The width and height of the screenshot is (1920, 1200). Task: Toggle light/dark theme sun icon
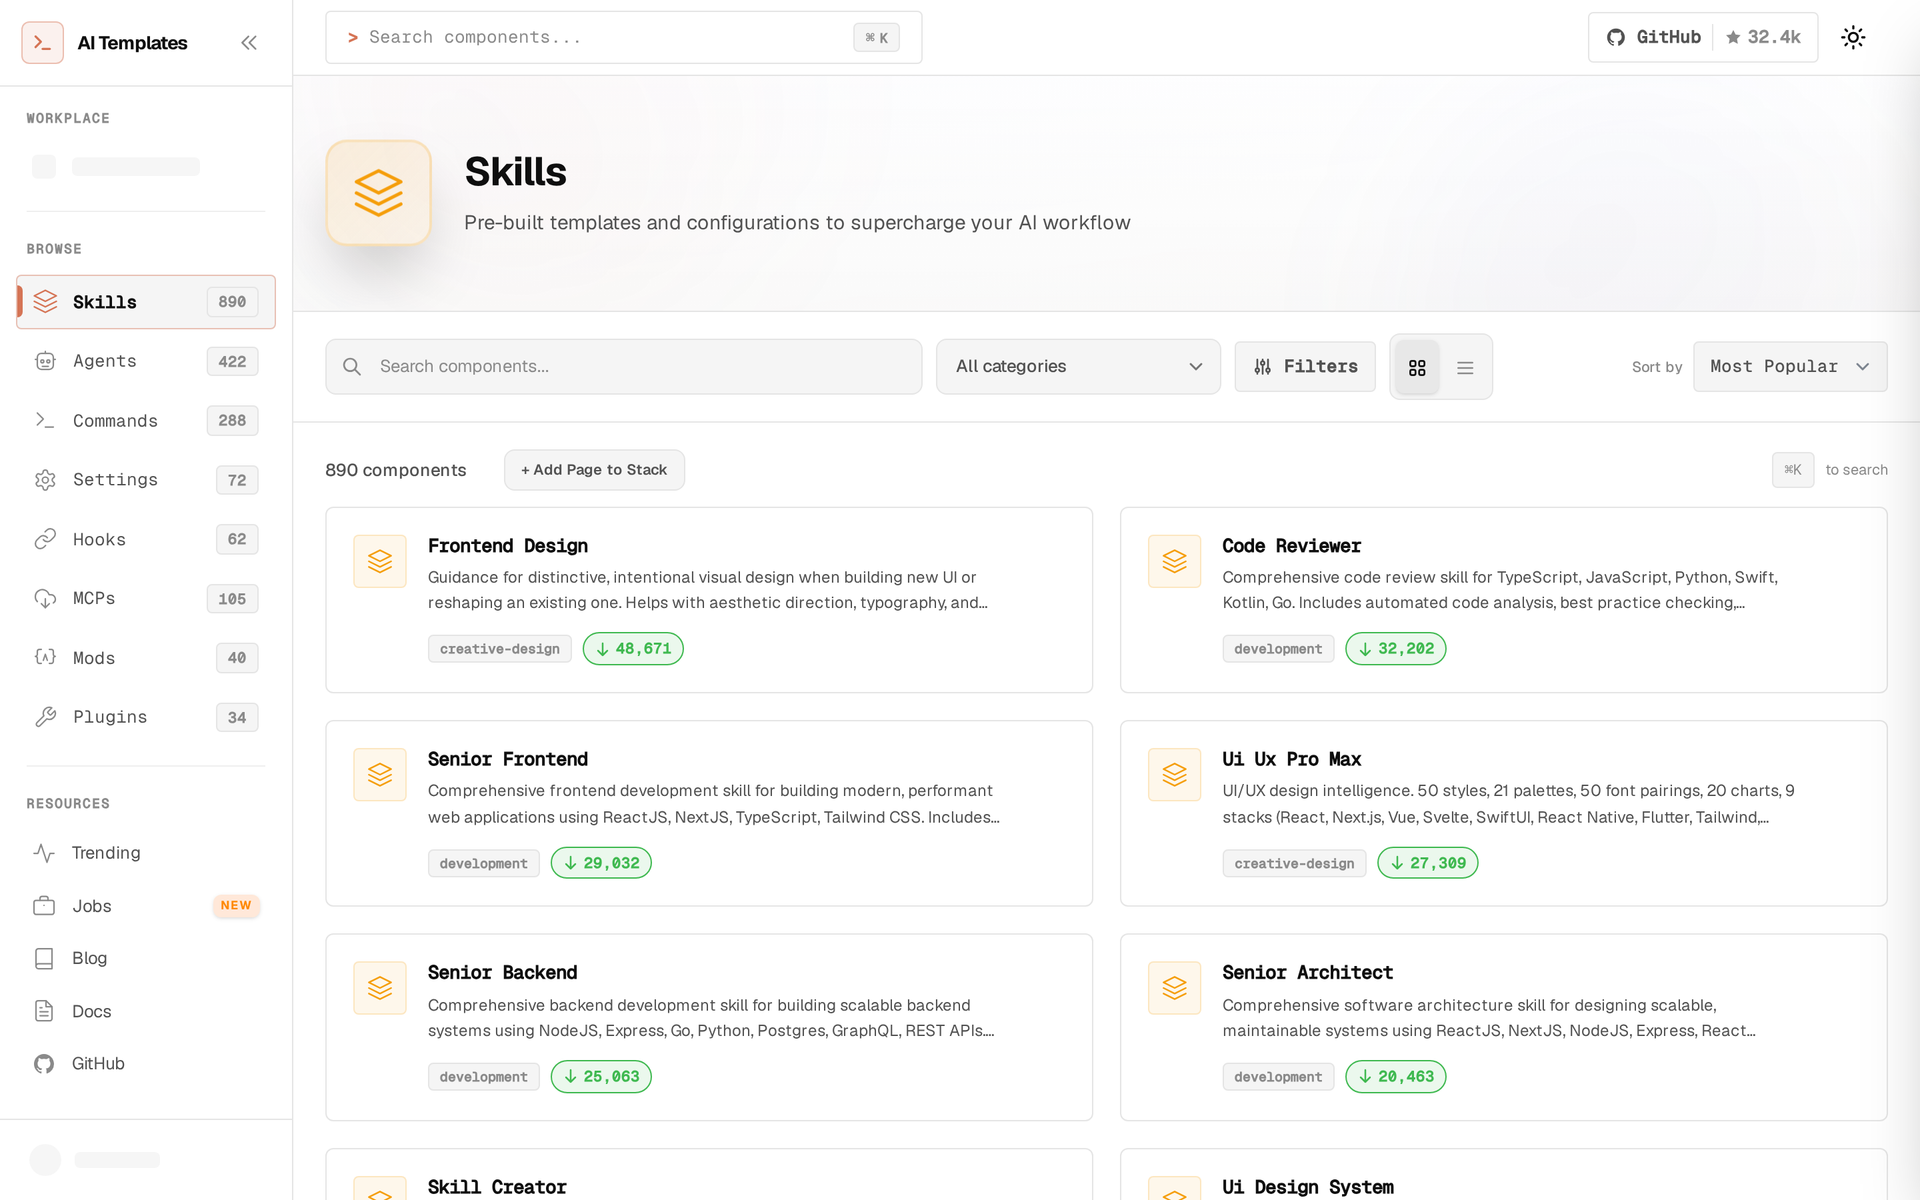tap(1853, 37)
